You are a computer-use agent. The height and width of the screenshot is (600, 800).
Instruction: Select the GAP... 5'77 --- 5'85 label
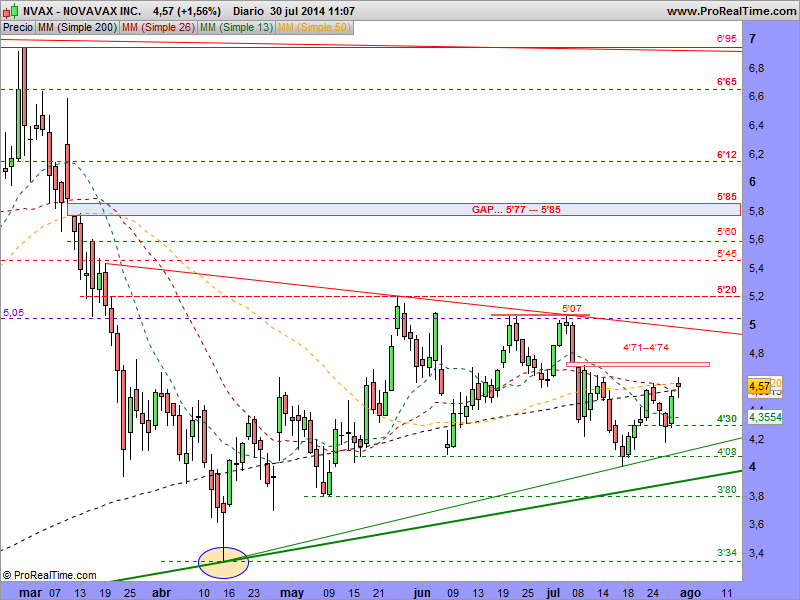516,210
